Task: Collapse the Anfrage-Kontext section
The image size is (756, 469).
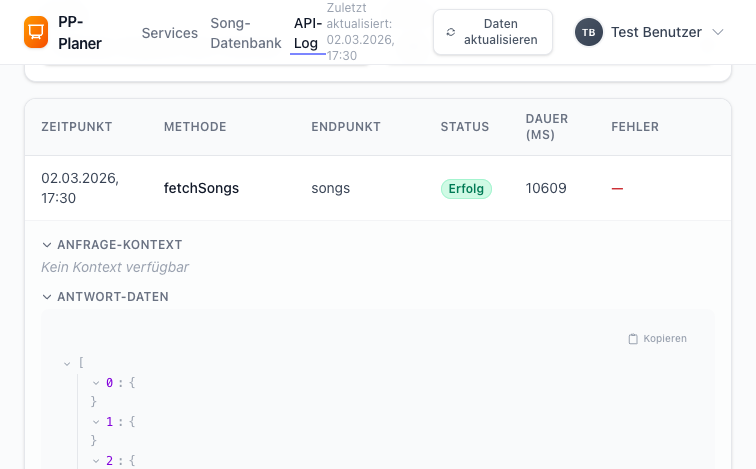Action: [x=47, y=244]
